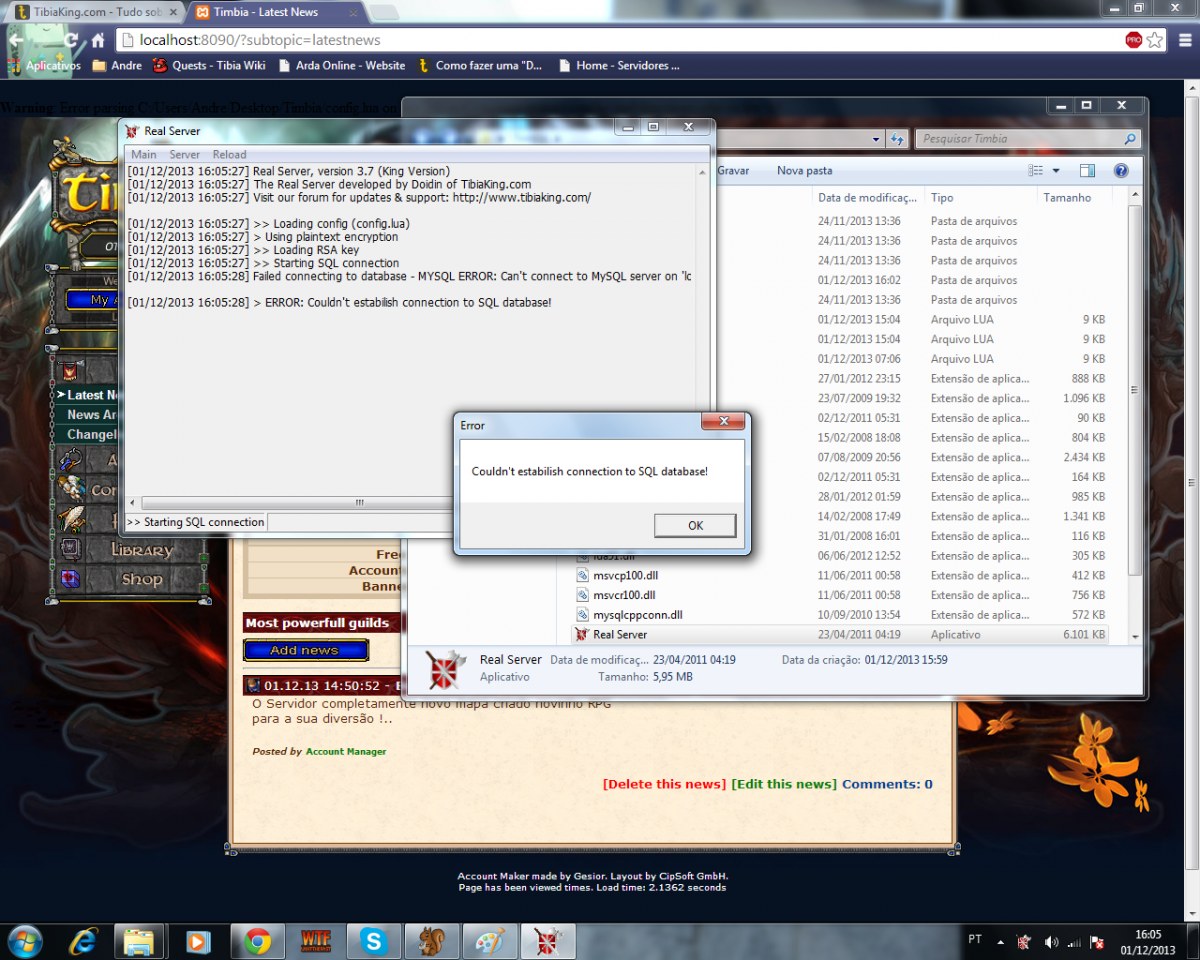Screen dimensions: 1200x960
Task: Click the Library menu on Timbia site
Action: click(141, 550)
